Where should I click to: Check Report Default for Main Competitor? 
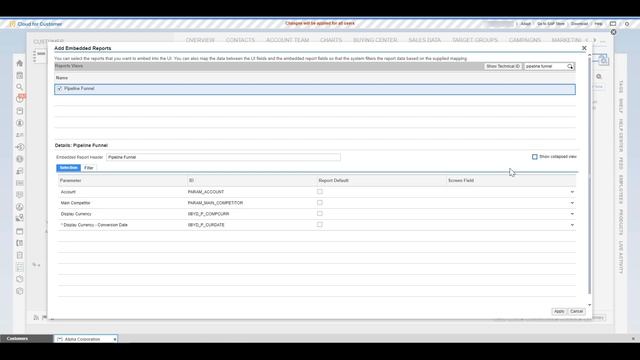click(320, 202)
